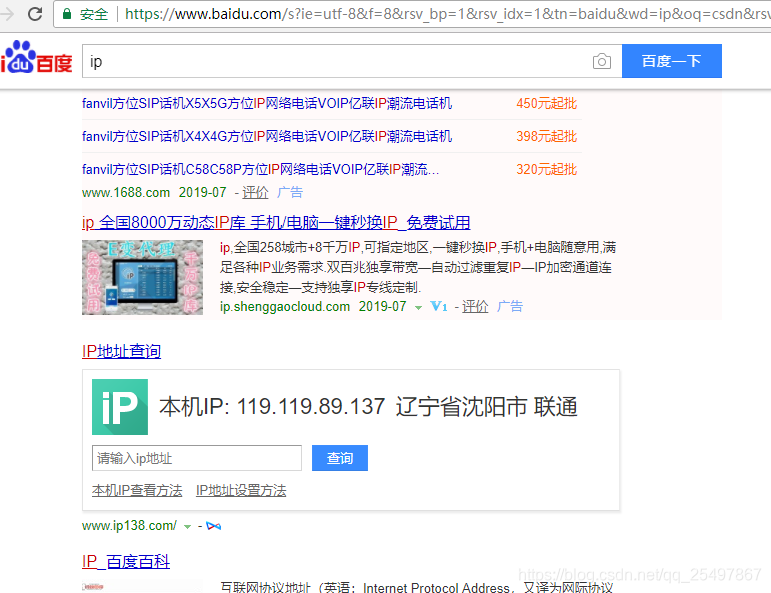
Task: Click the 320元起批 price text
Action: tap(546, 169)
